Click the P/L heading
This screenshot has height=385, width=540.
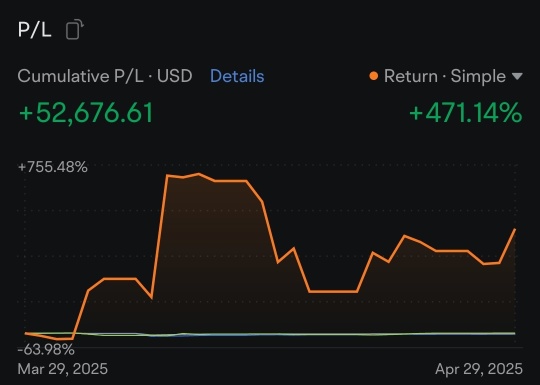[34, 30]
